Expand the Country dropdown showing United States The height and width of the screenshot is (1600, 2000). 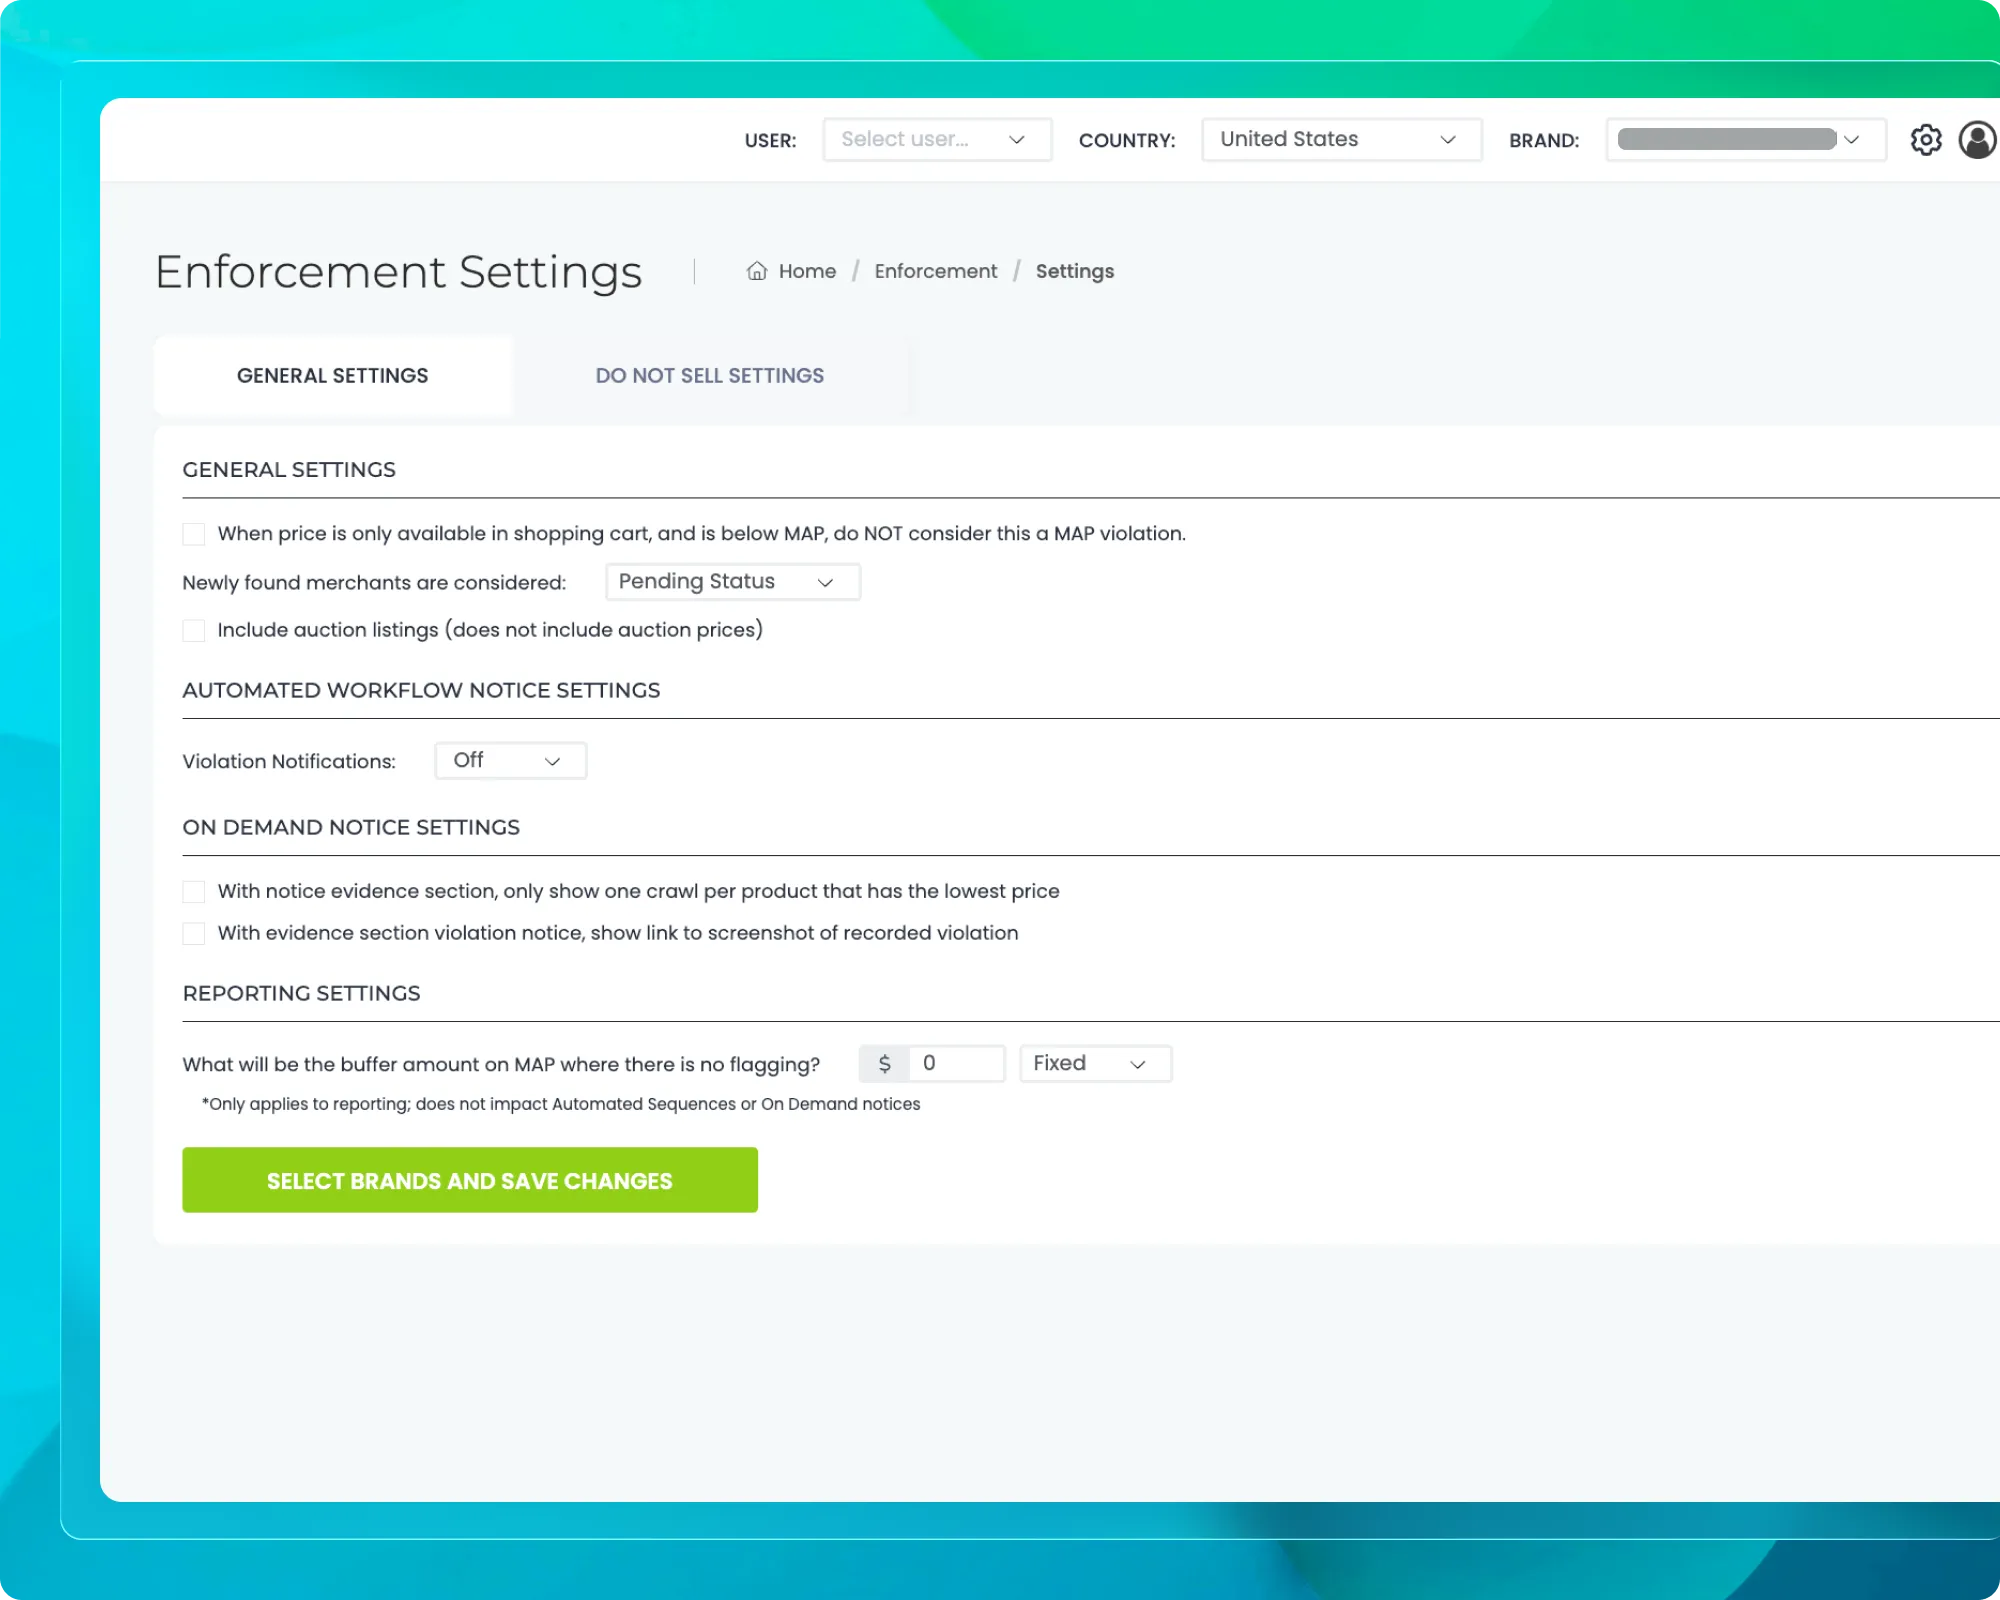pos(1340,140)
